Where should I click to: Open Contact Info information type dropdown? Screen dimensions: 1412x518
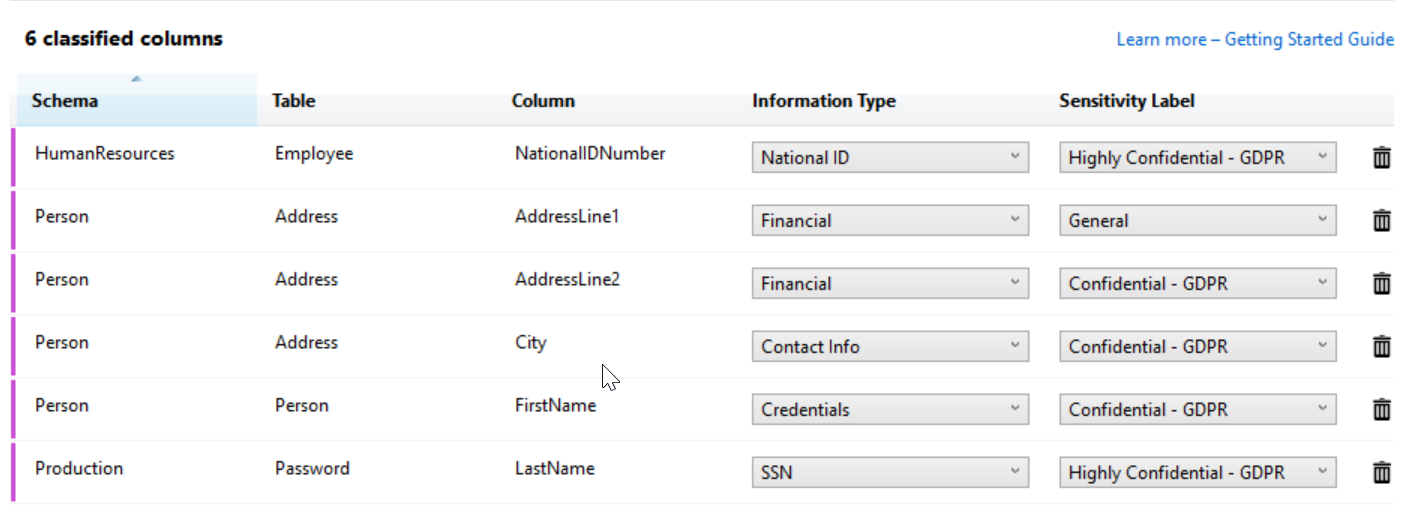[x=890, y=346]
